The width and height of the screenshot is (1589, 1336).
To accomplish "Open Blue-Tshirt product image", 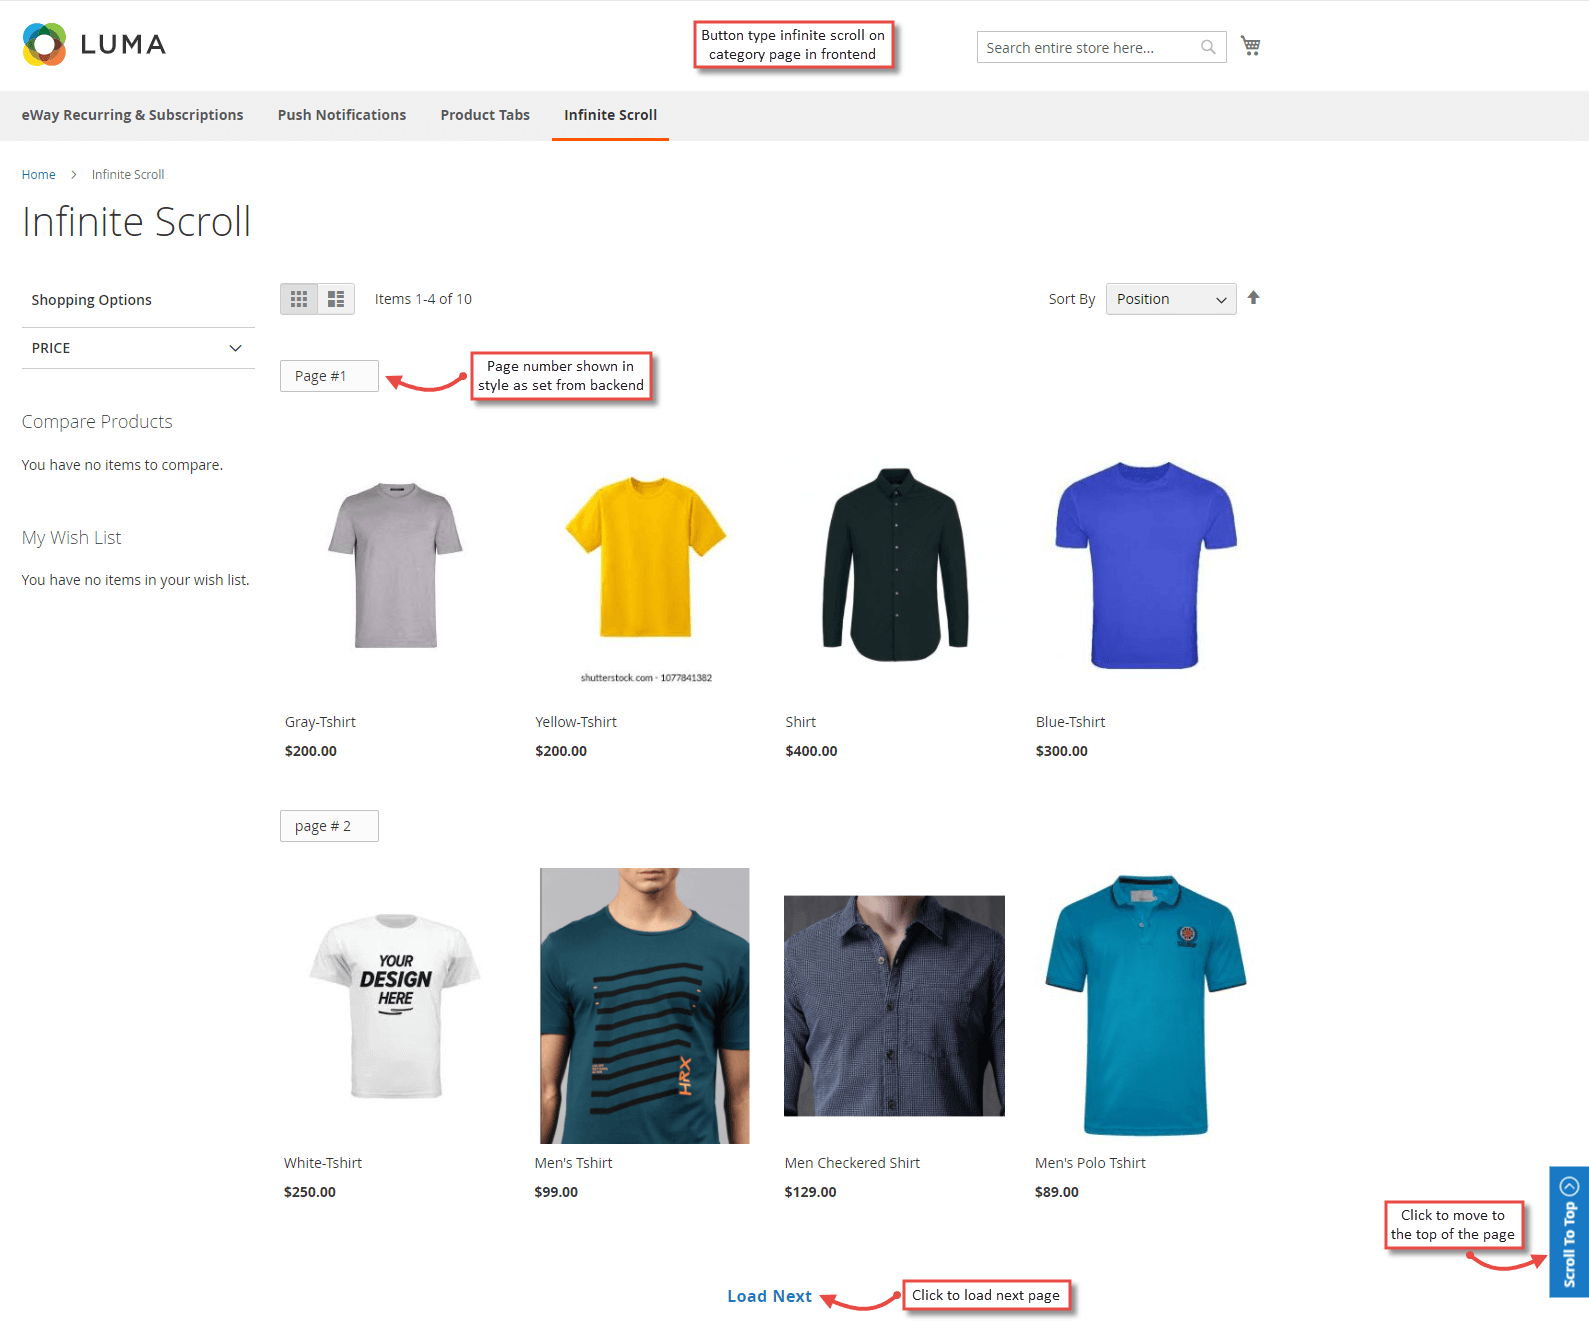I will coord(1146,565).
